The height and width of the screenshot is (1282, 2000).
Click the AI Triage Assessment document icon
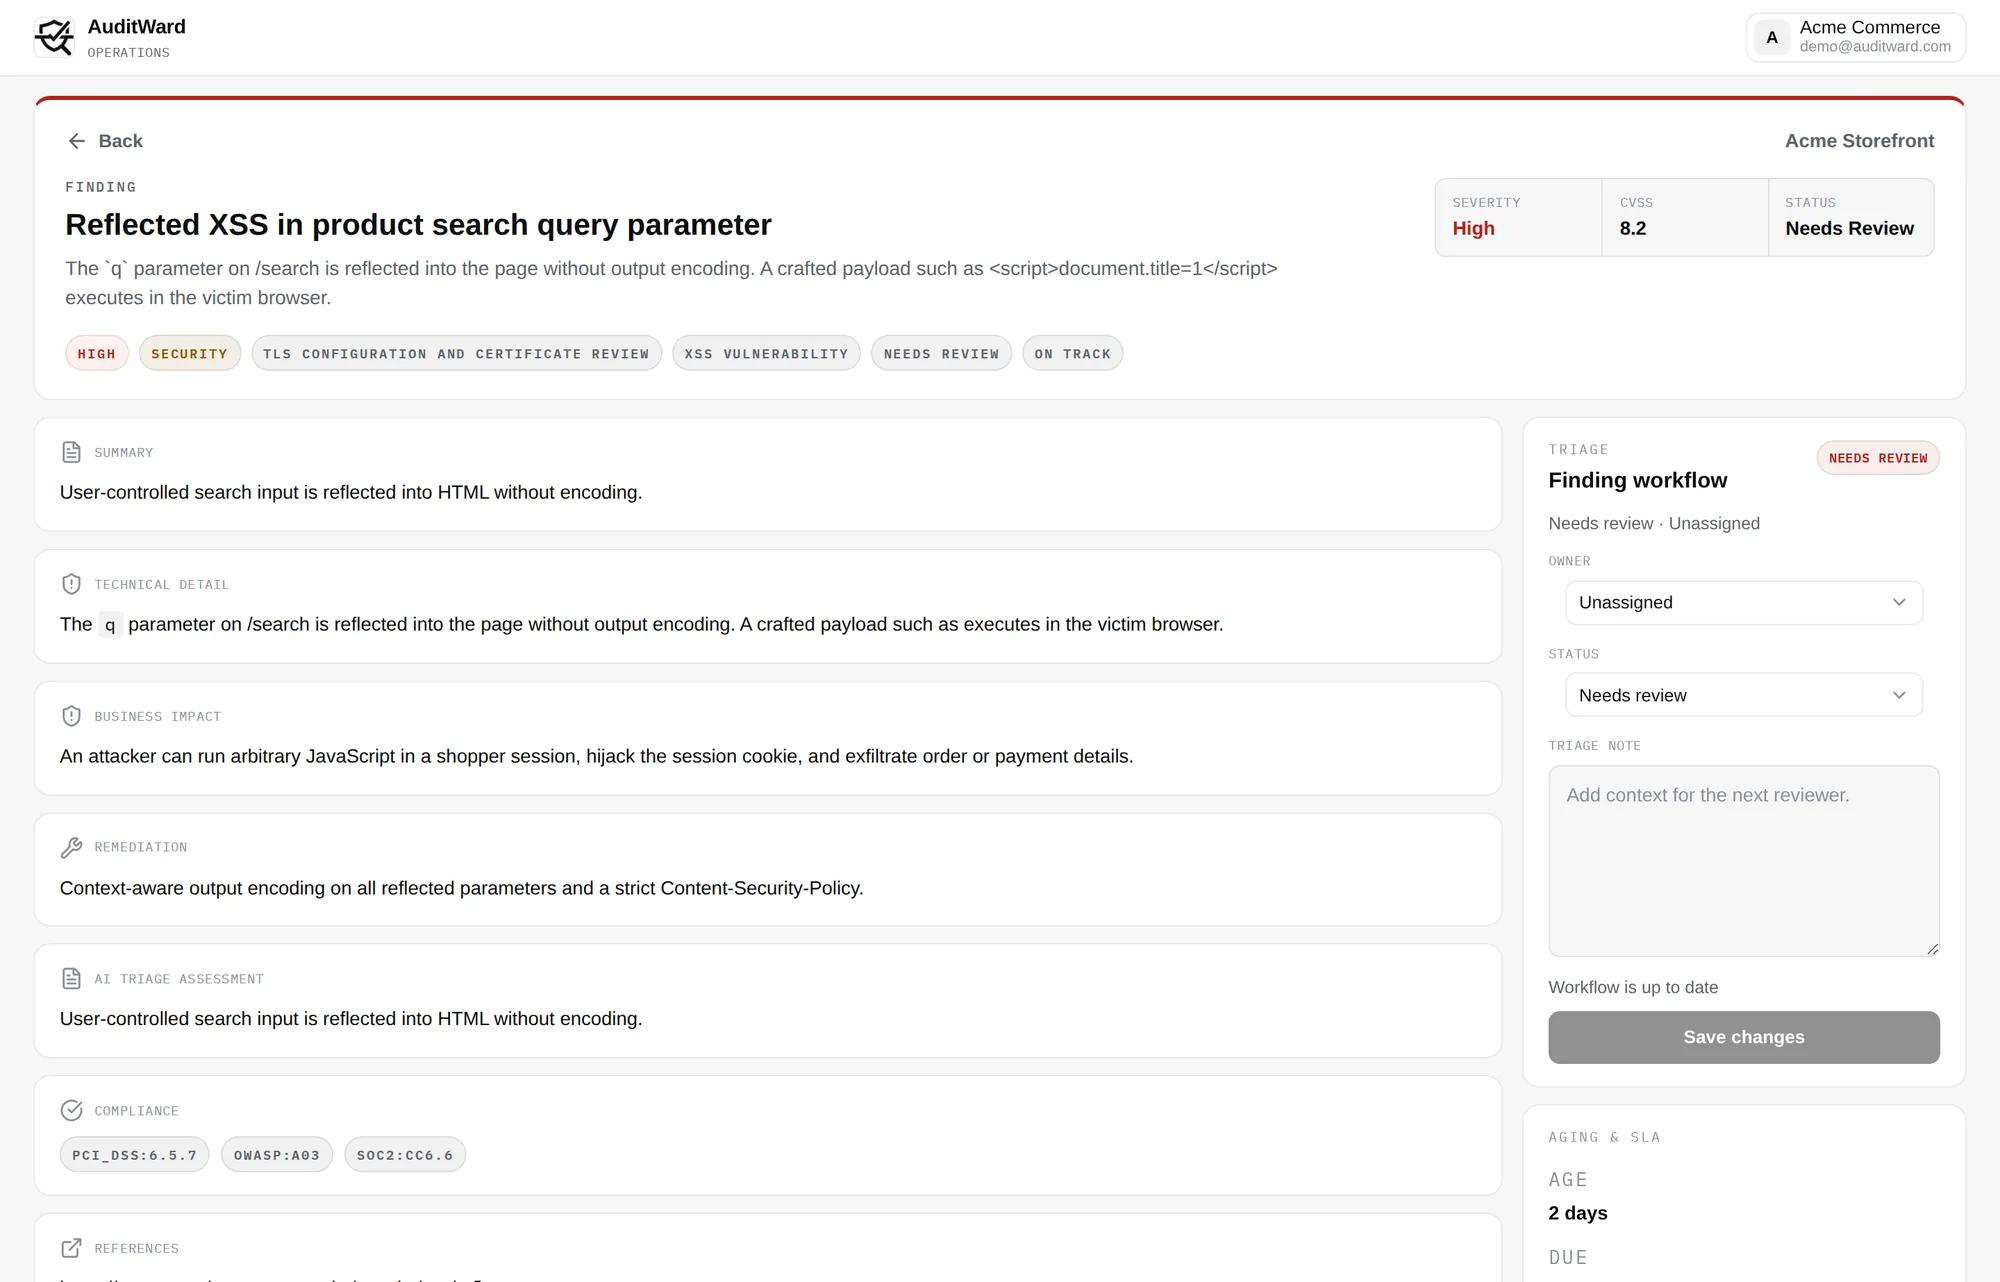tap(71, 978)
